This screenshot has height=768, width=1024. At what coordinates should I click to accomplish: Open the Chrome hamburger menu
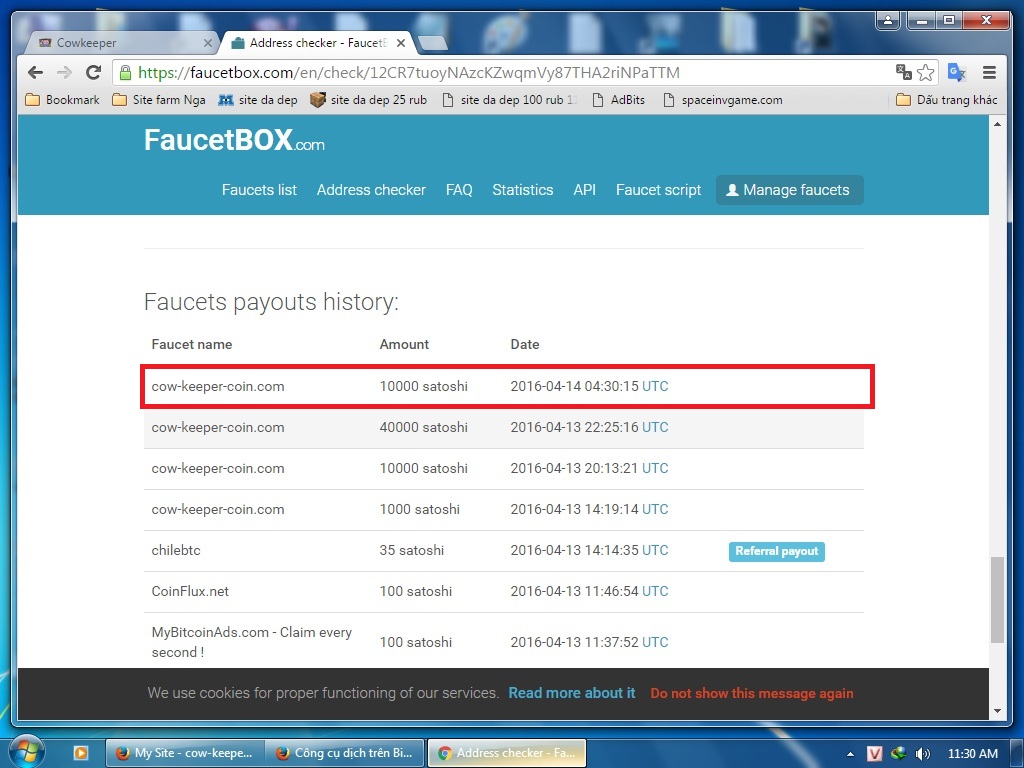(989, 72)
